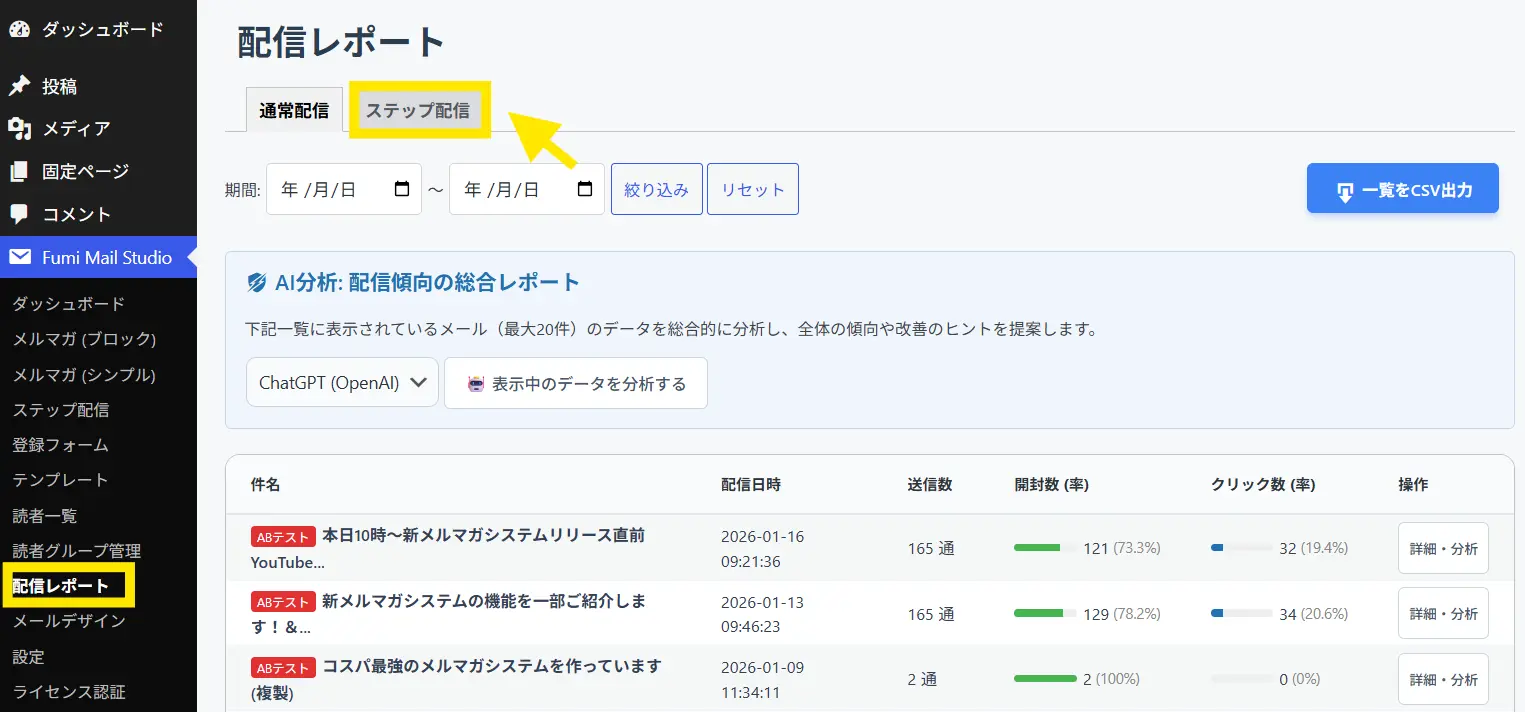
Task: Open 詳細・分析 for the 2026-01-16 mail
Action: (1442, 548)
